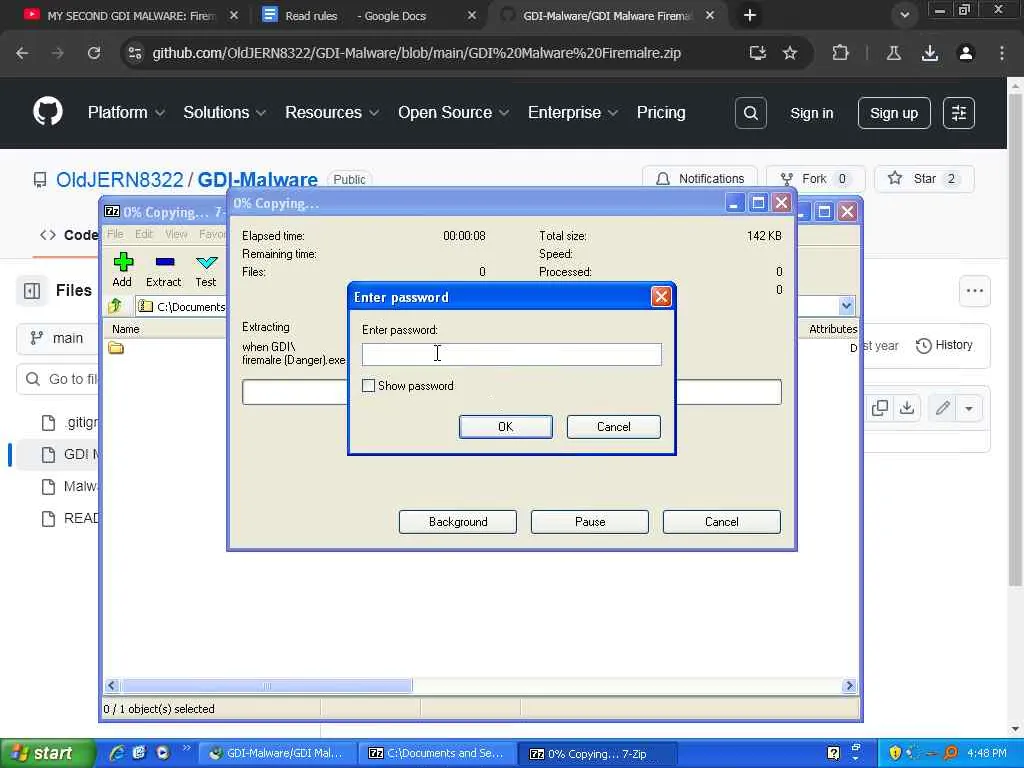Expand the Open Source menu

(453, 112)
